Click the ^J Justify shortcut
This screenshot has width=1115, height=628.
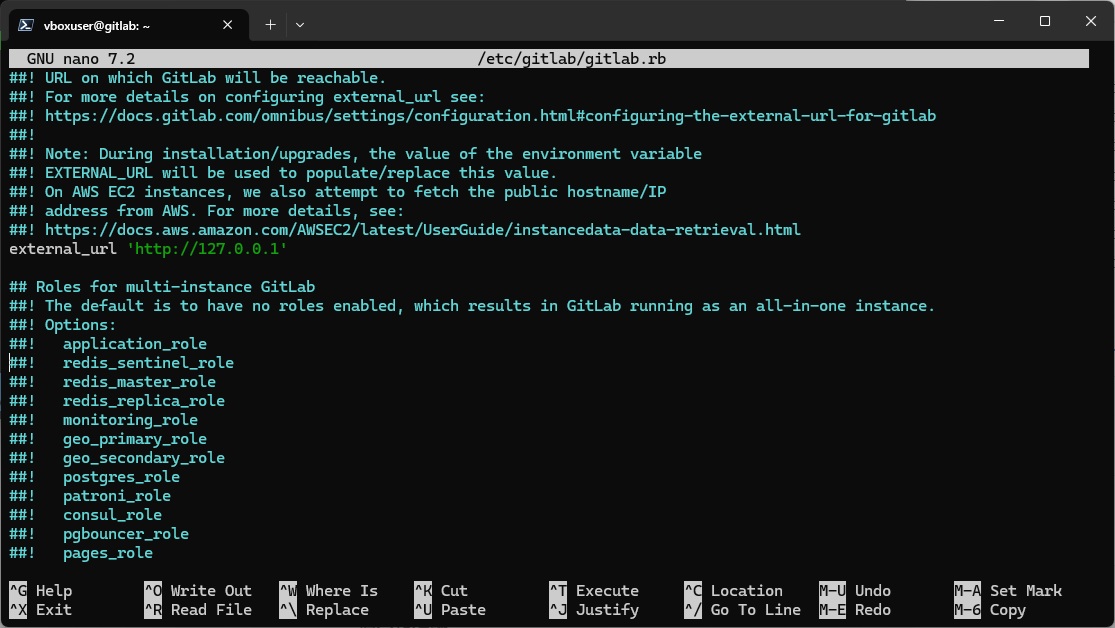tap(594, 610)
